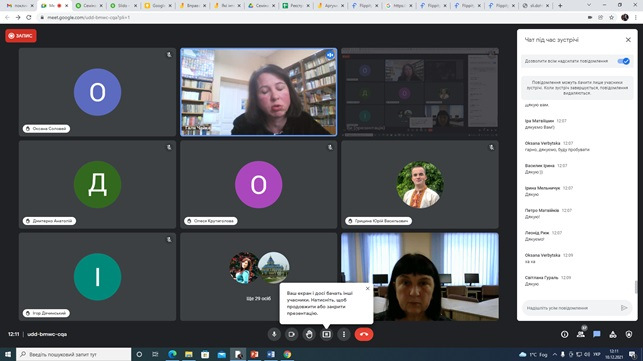Select the shared presentation thumbnail tile
The image size is (643, 361).
coord(420,92)
